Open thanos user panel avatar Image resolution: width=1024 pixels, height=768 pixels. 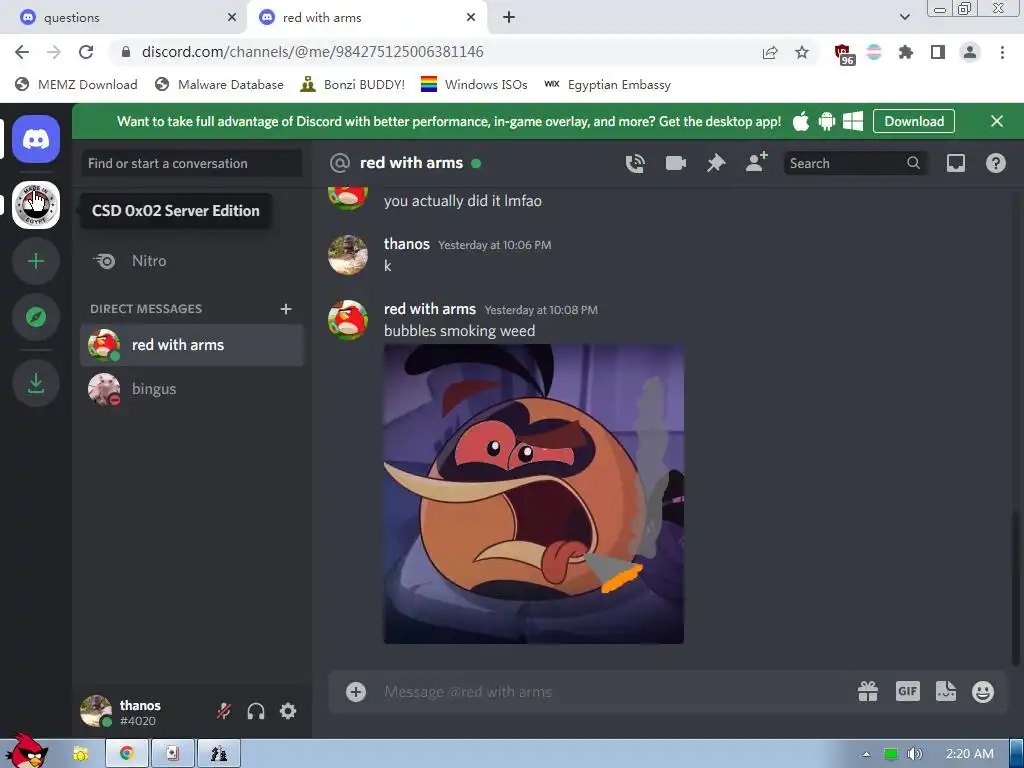(x=96, y=711)
